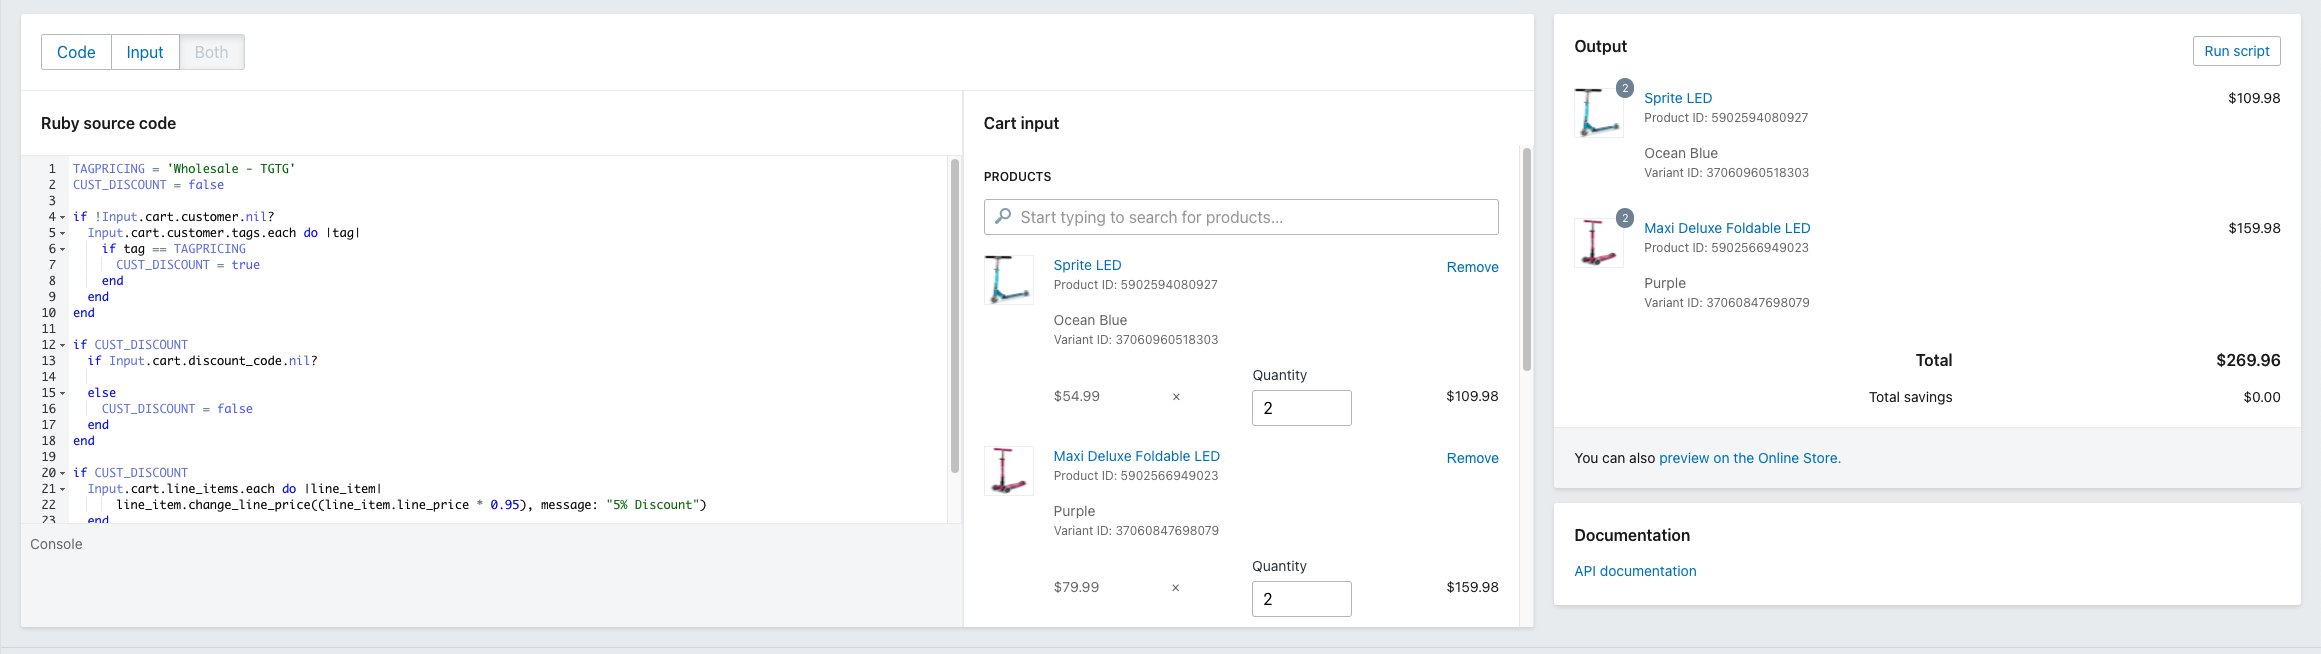
Task: Collapse the code fold arrow on line 4
Action: tap(62, 217)
